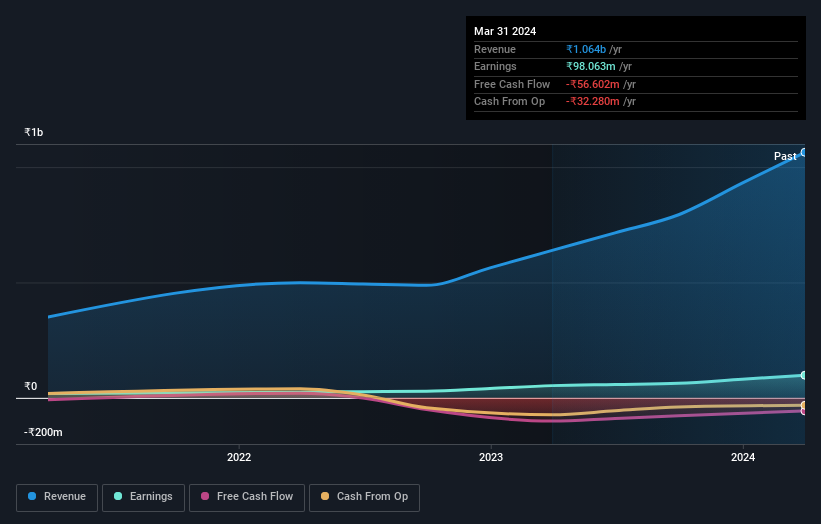Click the Revenue label in tooltip
Viewport: 821px width, 524px height.
(495, 49)
